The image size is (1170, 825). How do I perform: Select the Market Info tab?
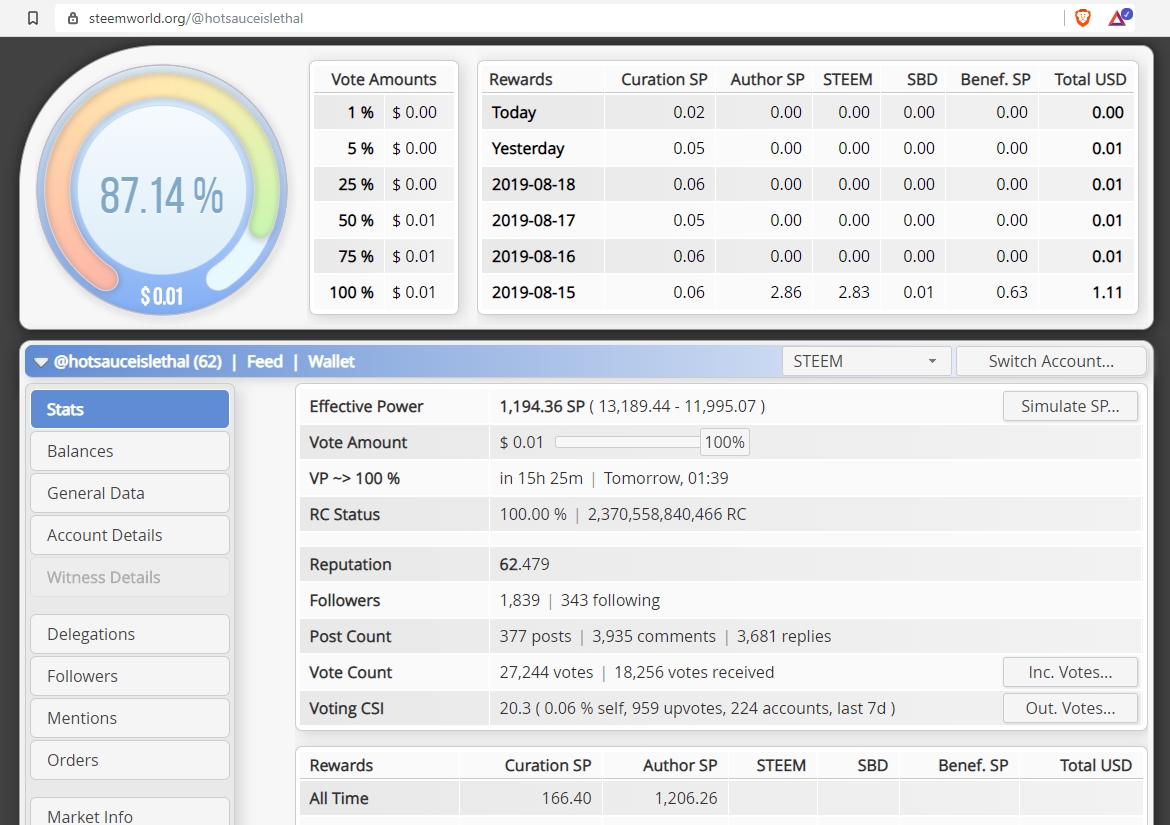pos(130,813)
